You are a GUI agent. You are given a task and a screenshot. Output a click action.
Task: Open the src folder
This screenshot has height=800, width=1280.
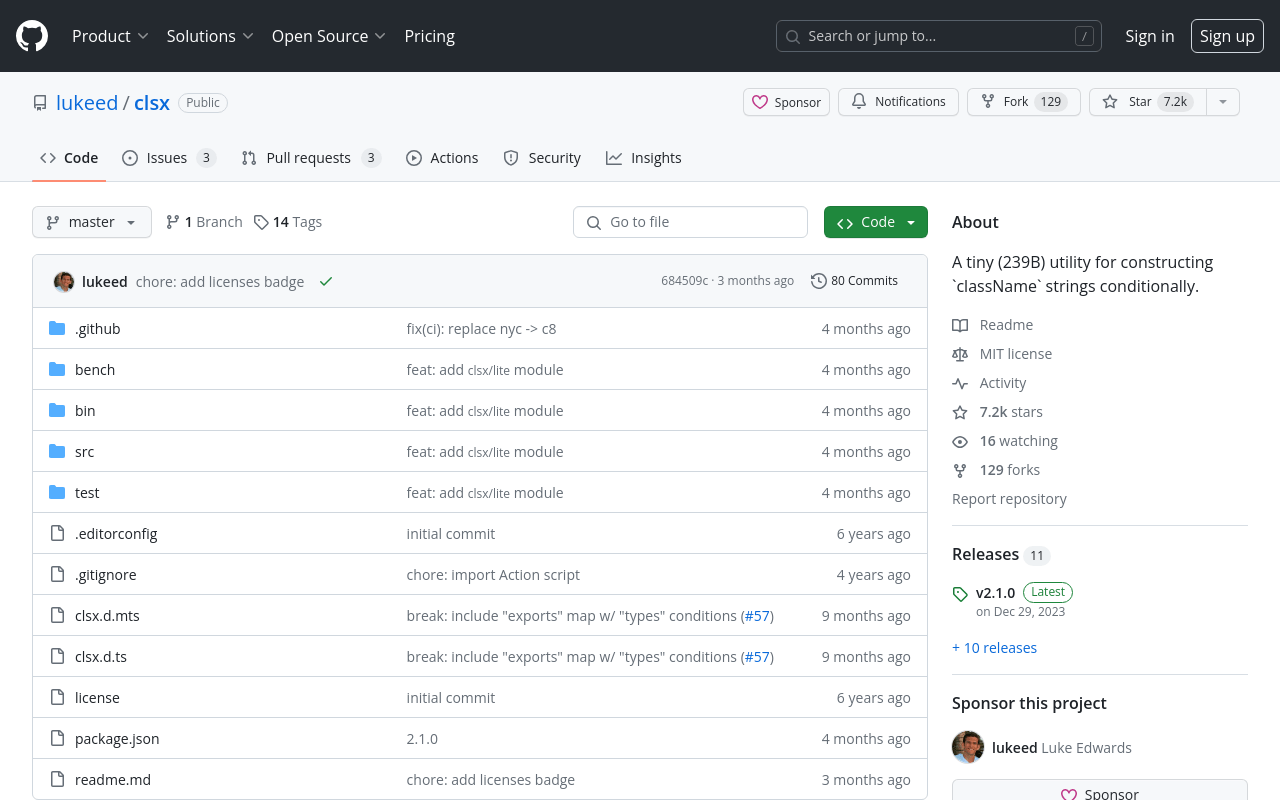pos(84,452)
